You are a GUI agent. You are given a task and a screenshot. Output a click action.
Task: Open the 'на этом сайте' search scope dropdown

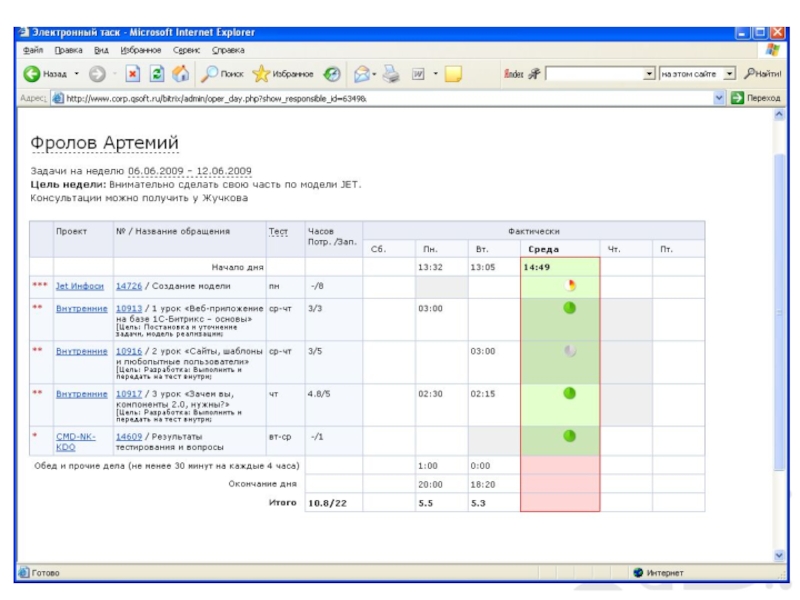pyautogui.click(x=729, y=74)
